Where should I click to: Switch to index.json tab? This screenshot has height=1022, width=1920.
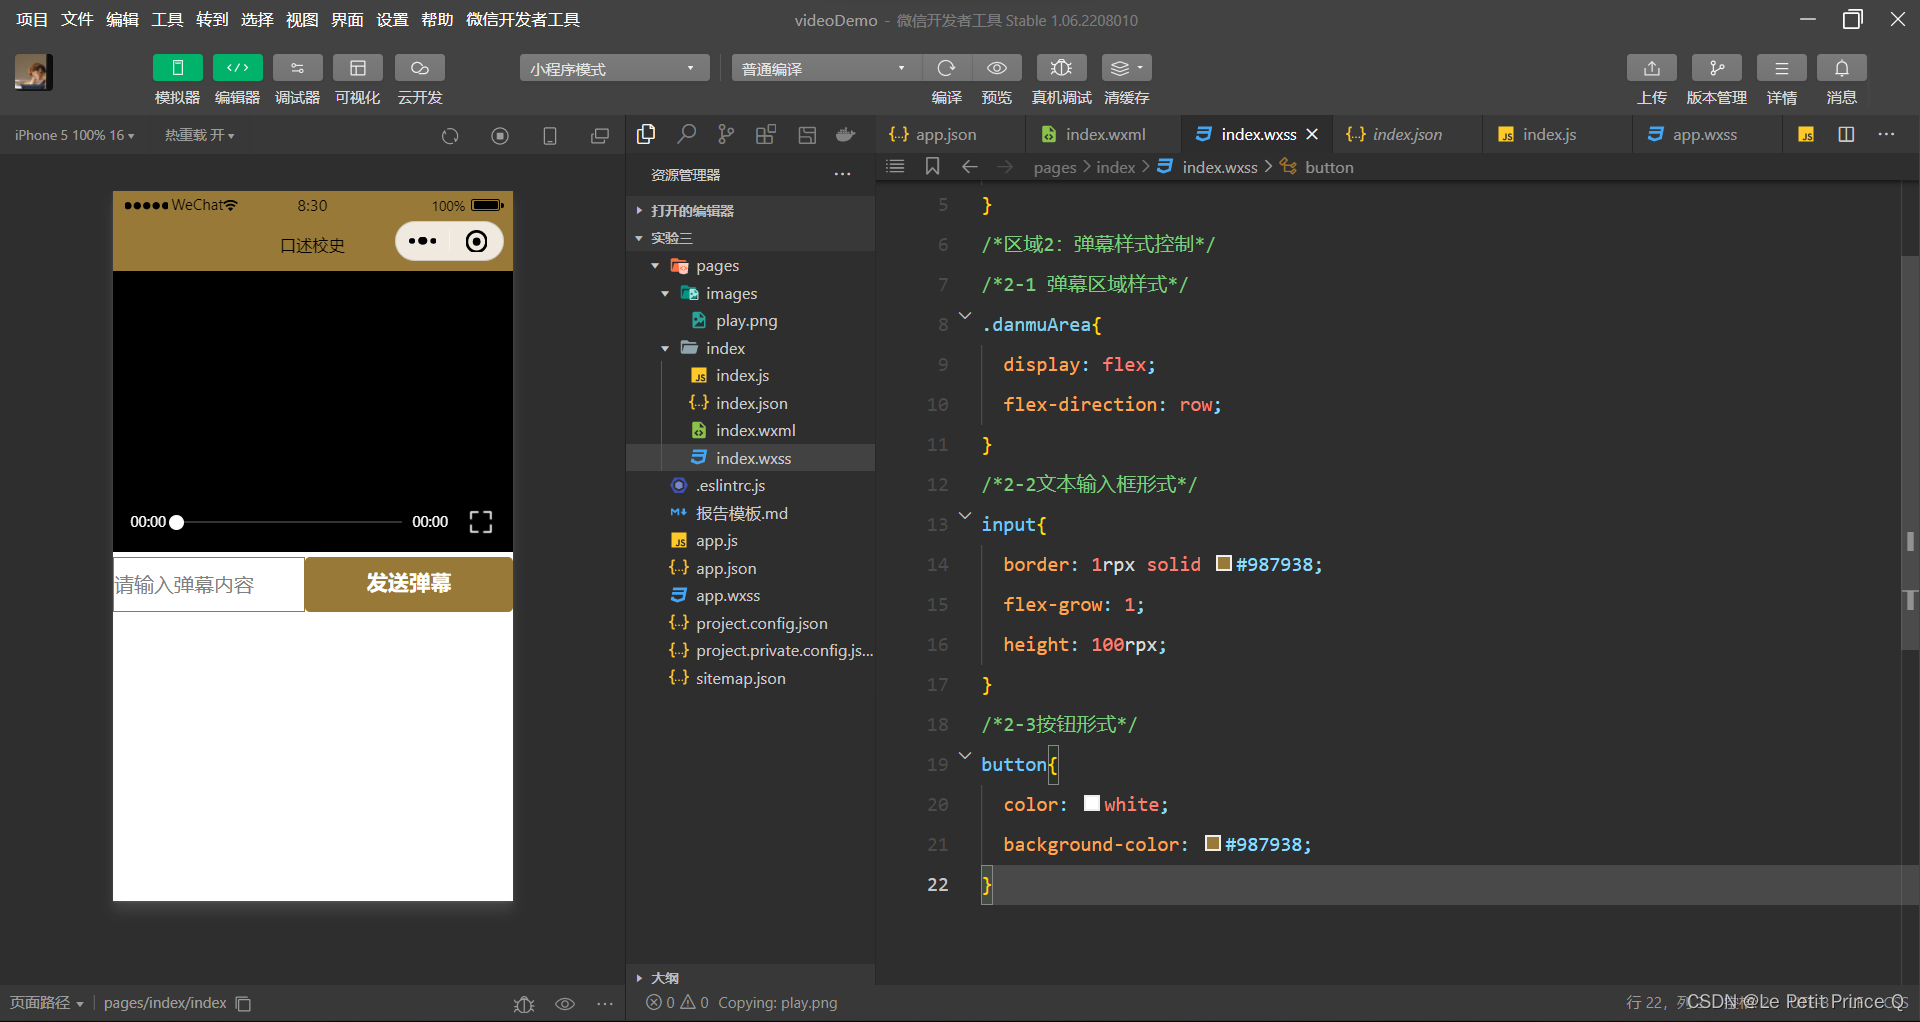(x=1405, y=134)
